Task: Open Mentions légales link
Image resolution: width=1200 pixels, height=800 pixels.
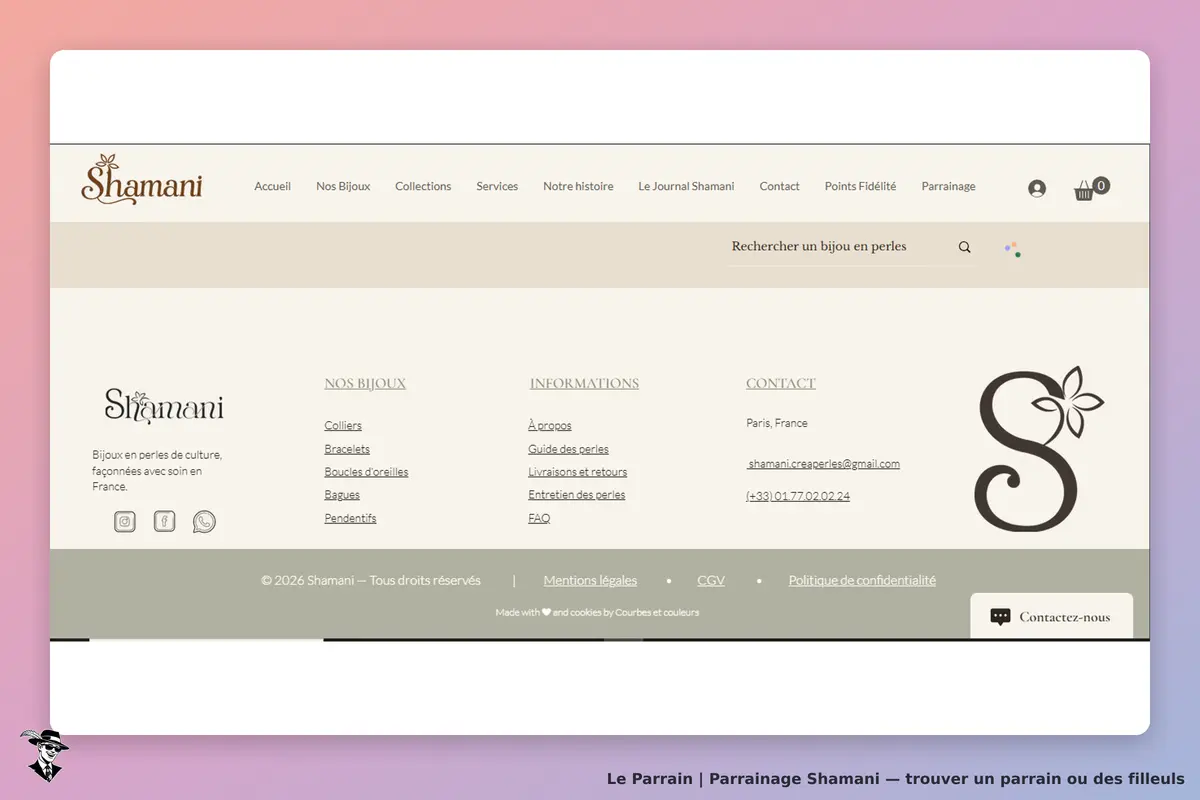Action: pyautogui.click(x=590, y=580)
